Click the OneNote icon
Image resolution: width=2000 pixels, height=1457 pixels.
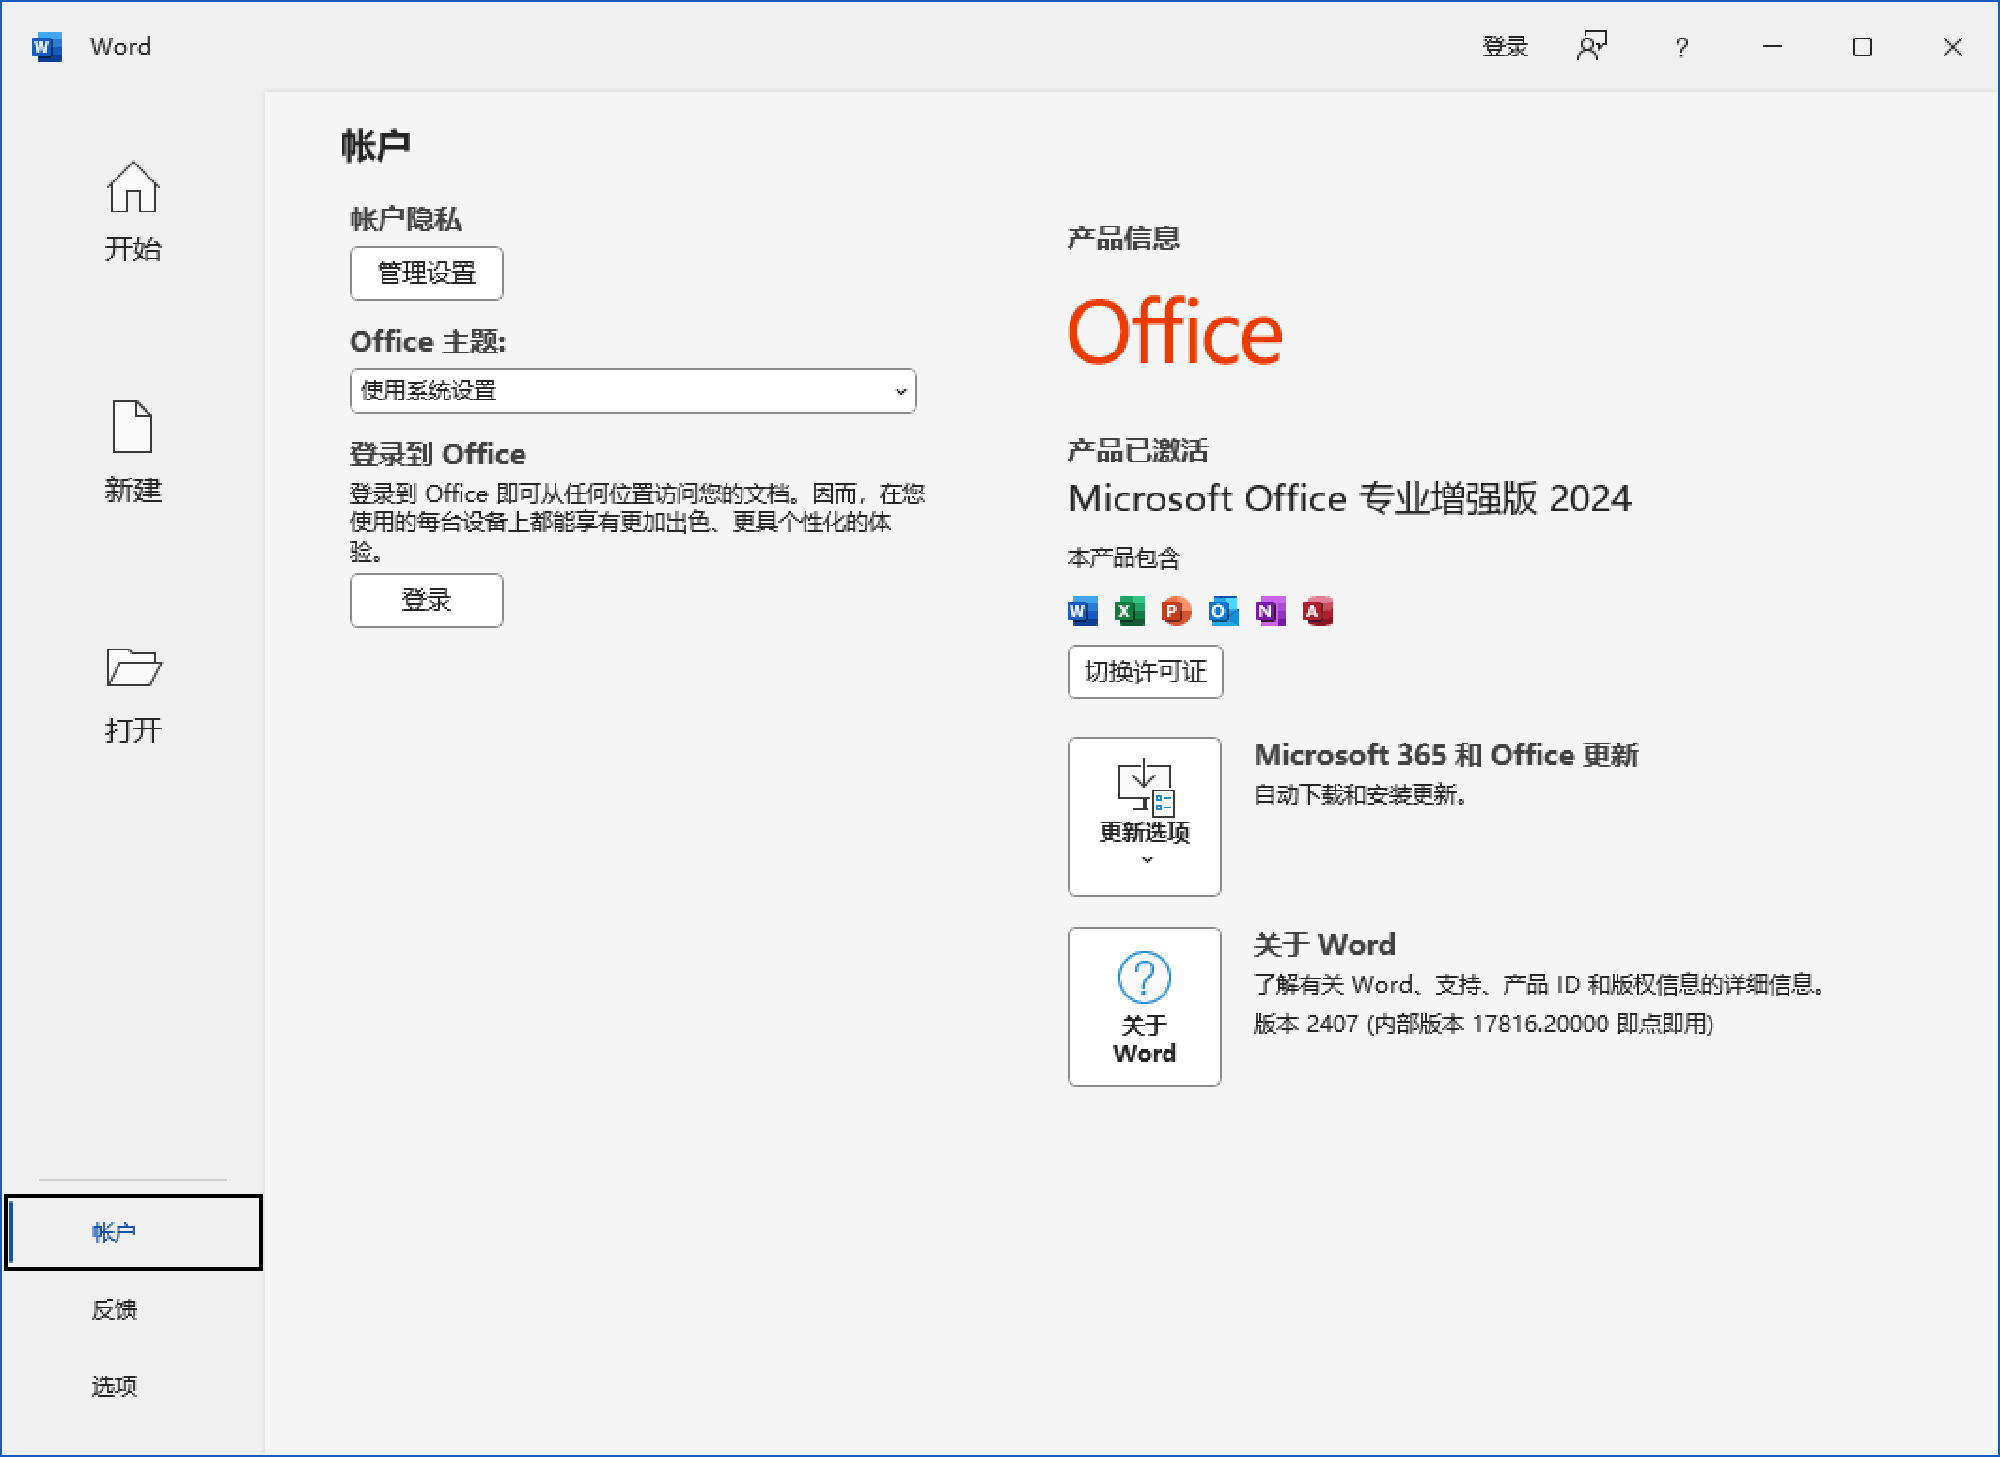tap(1269, 611)
